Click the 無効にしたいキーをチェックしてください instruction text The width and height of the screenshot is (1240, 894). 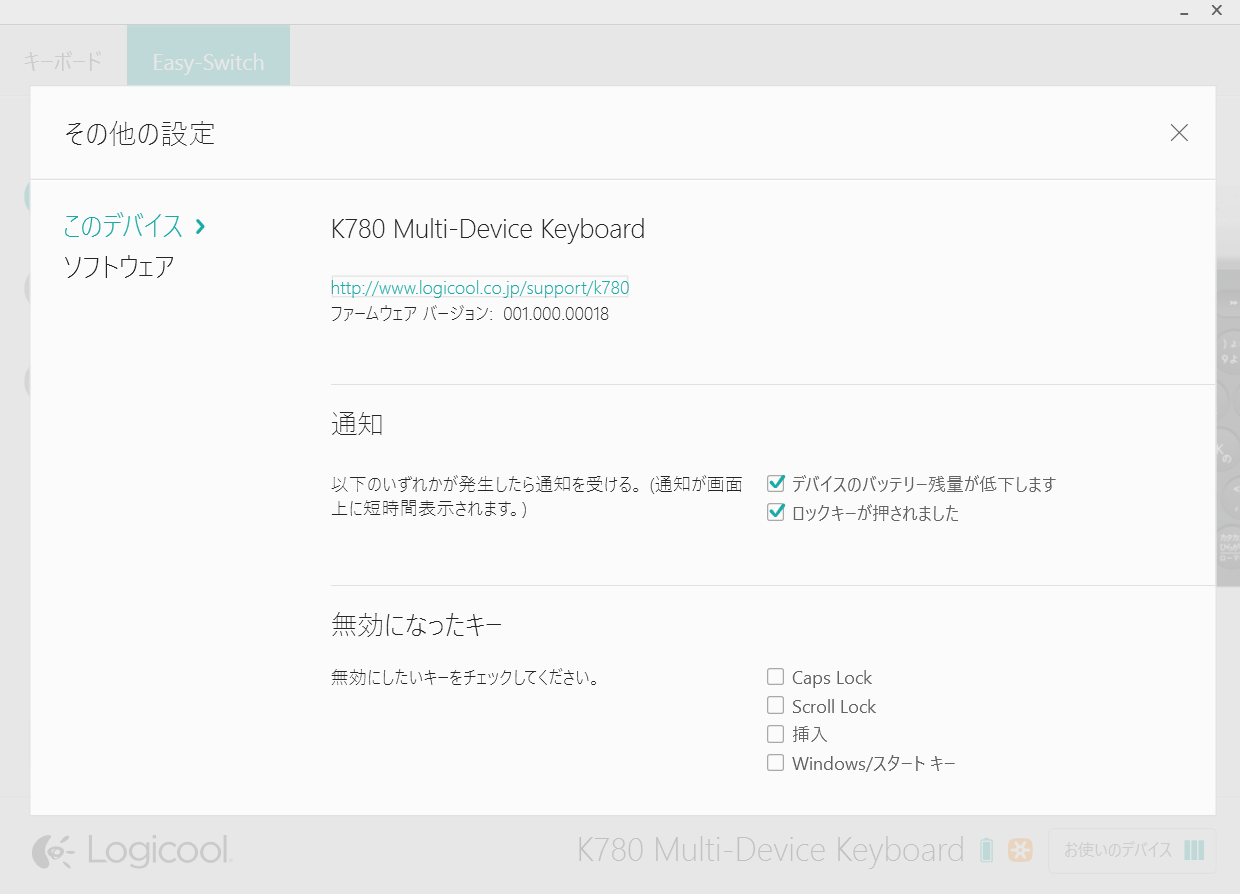[x=465, y=678]
